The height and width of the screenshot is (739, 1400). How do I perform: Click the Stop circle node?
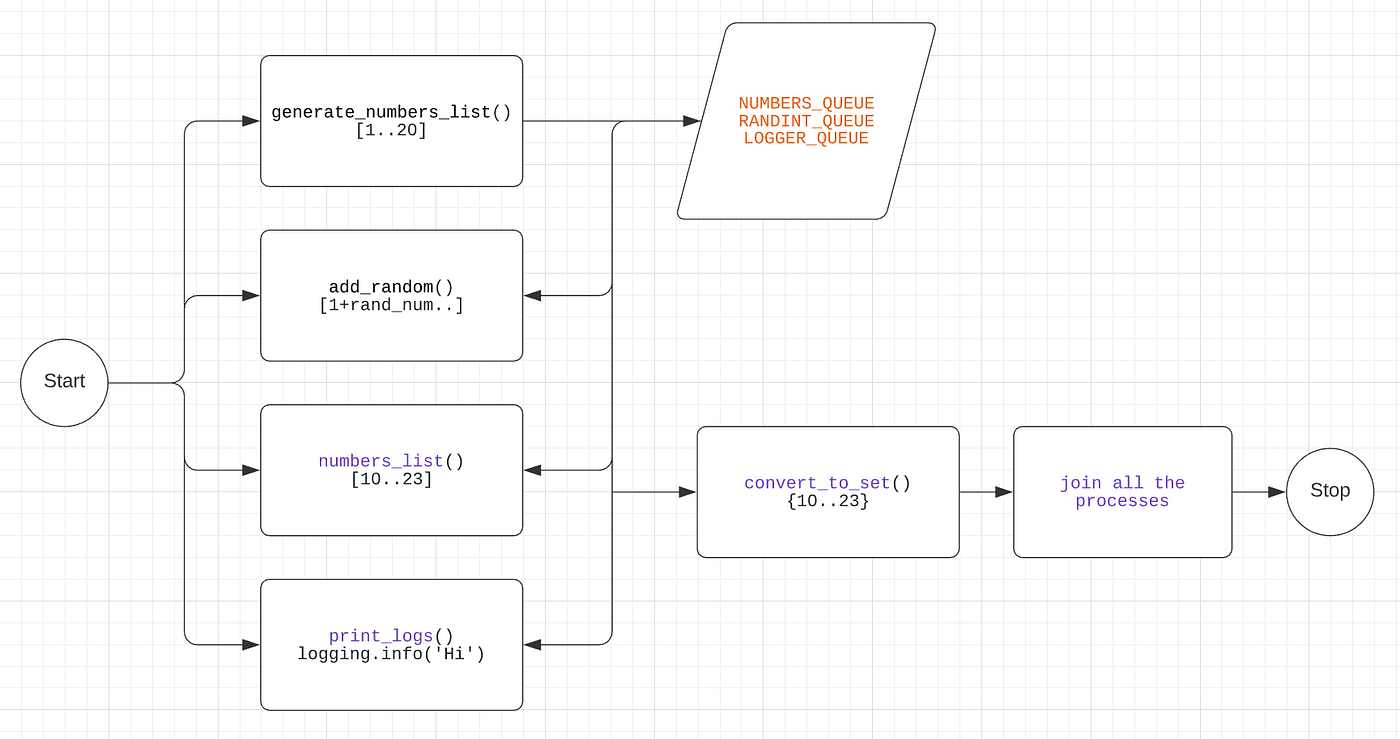point(1329,491)
